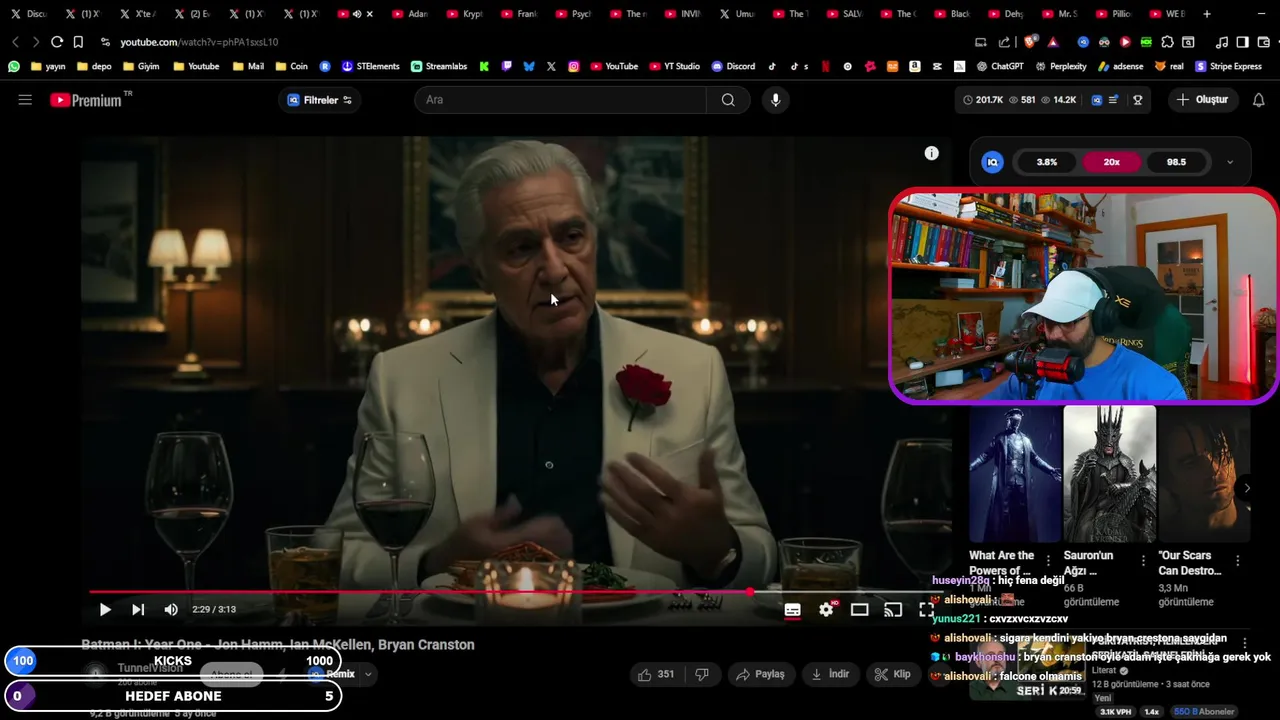Mute the playing YouTube tab
This screenshot has height=720, width=1280.
(x=357, y=14)
